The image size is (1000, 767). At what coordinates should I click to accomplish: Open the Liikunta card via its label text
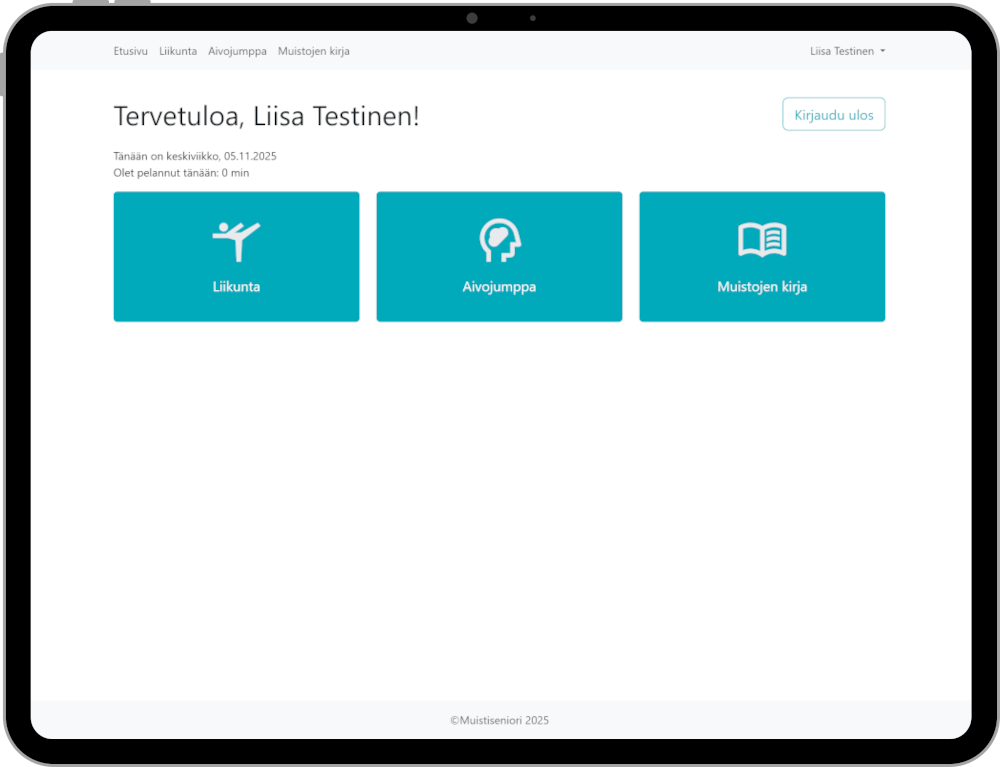pos(236,287)
